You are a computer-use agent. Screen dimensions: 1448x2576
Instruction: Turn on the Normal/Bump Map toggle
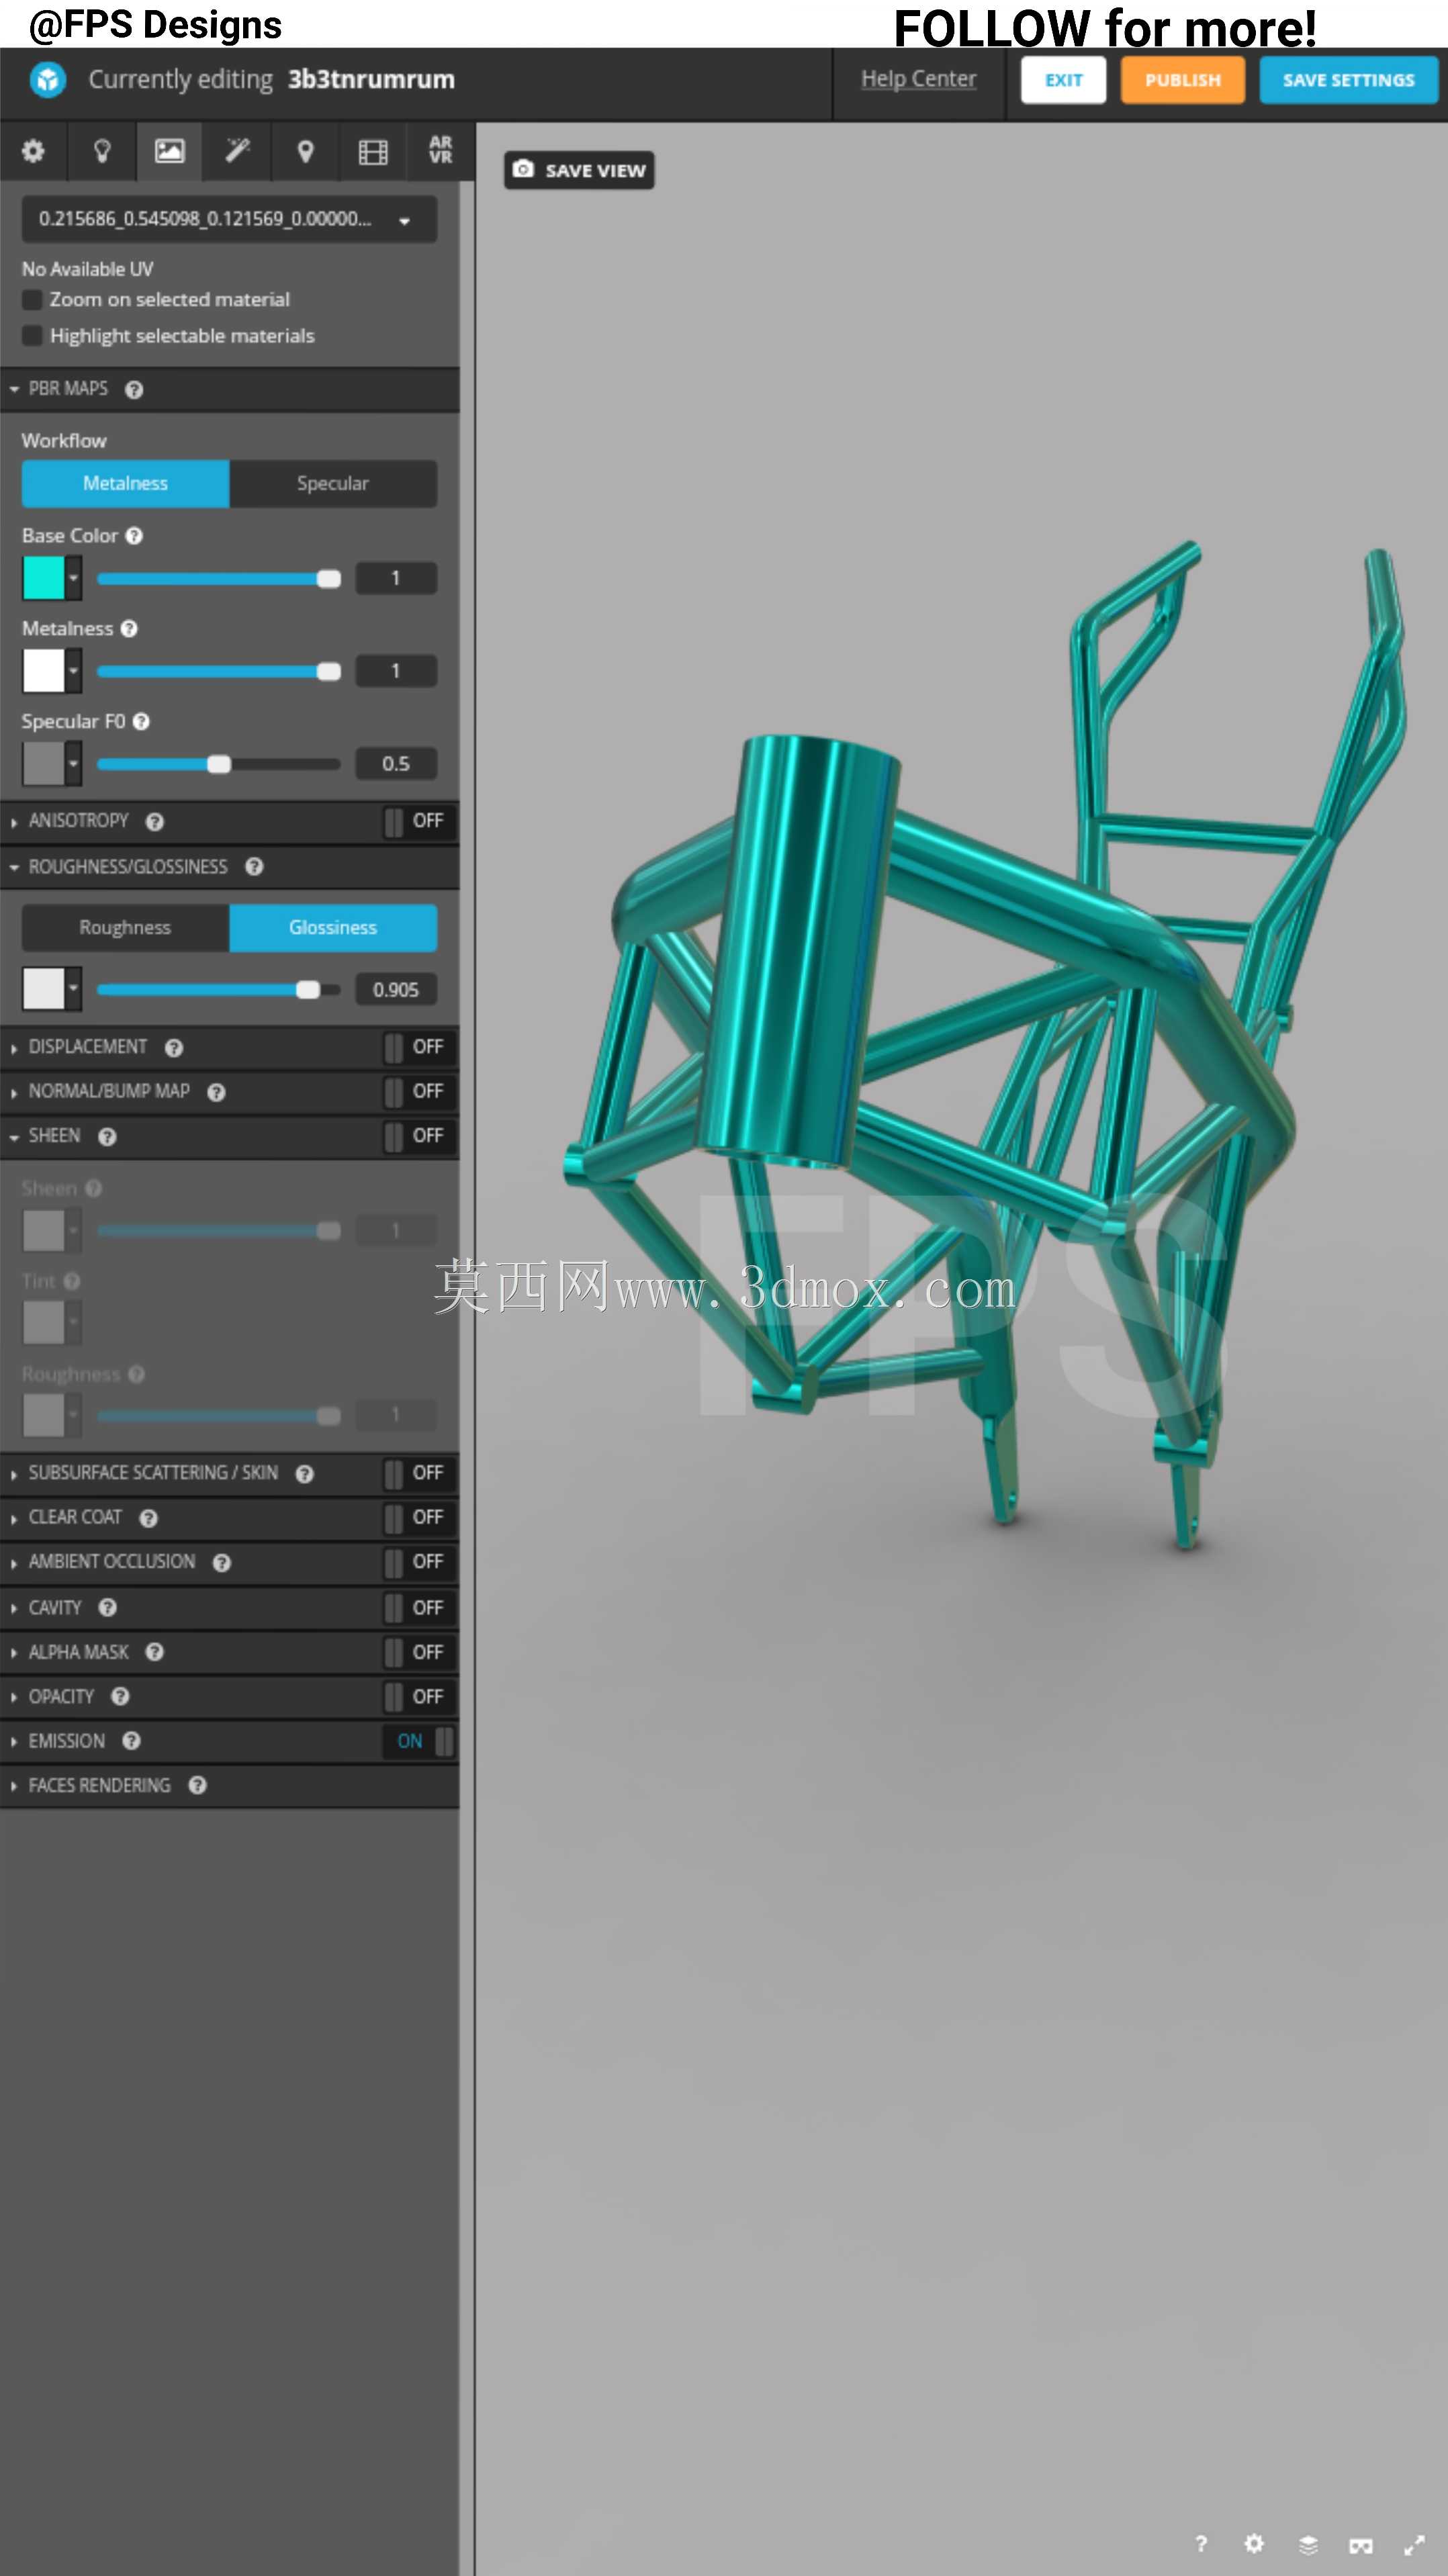point(419,1092)
